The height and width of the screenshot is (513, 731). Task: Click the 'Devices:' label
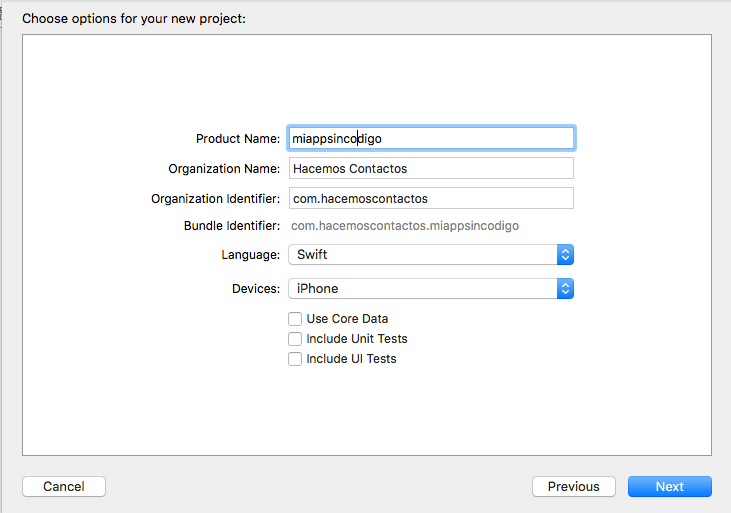(256, 289)
